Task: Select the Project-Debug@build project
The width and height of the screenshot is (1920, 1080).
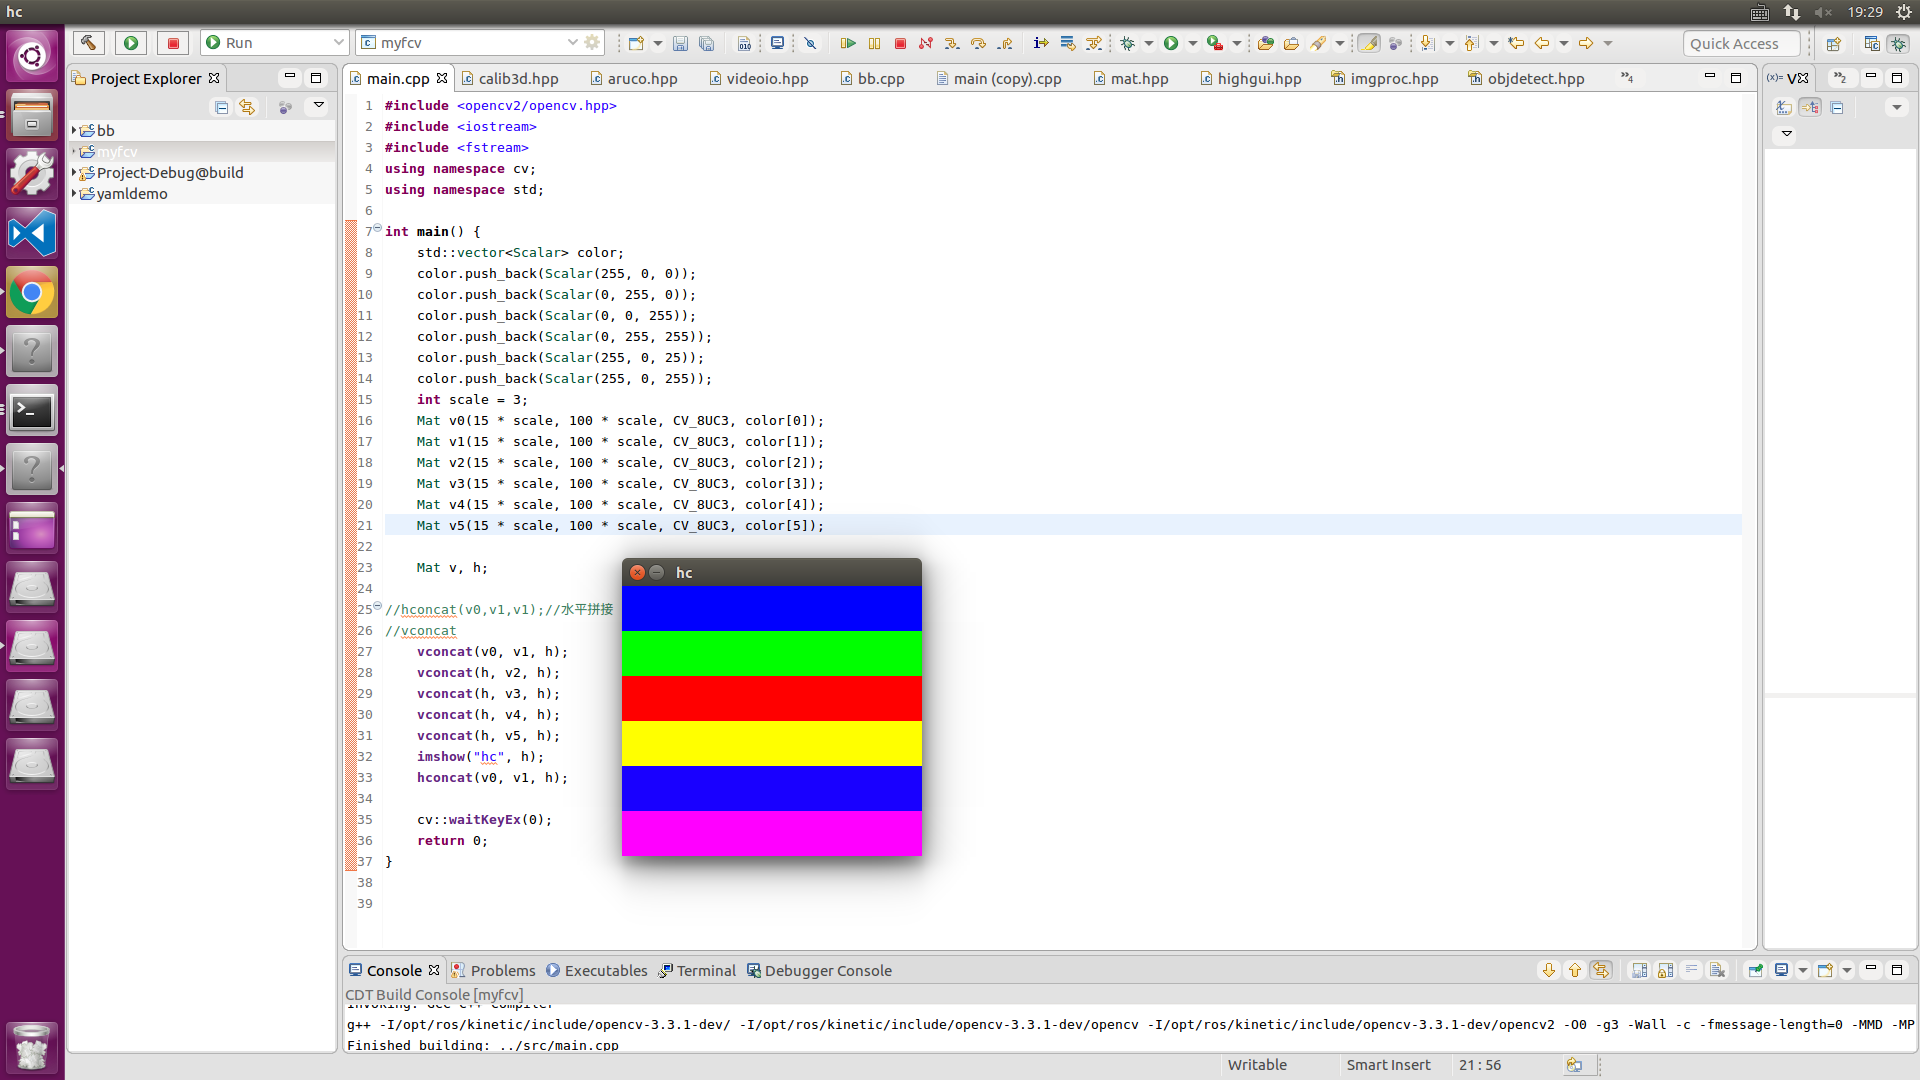Action: pos(169,173)
